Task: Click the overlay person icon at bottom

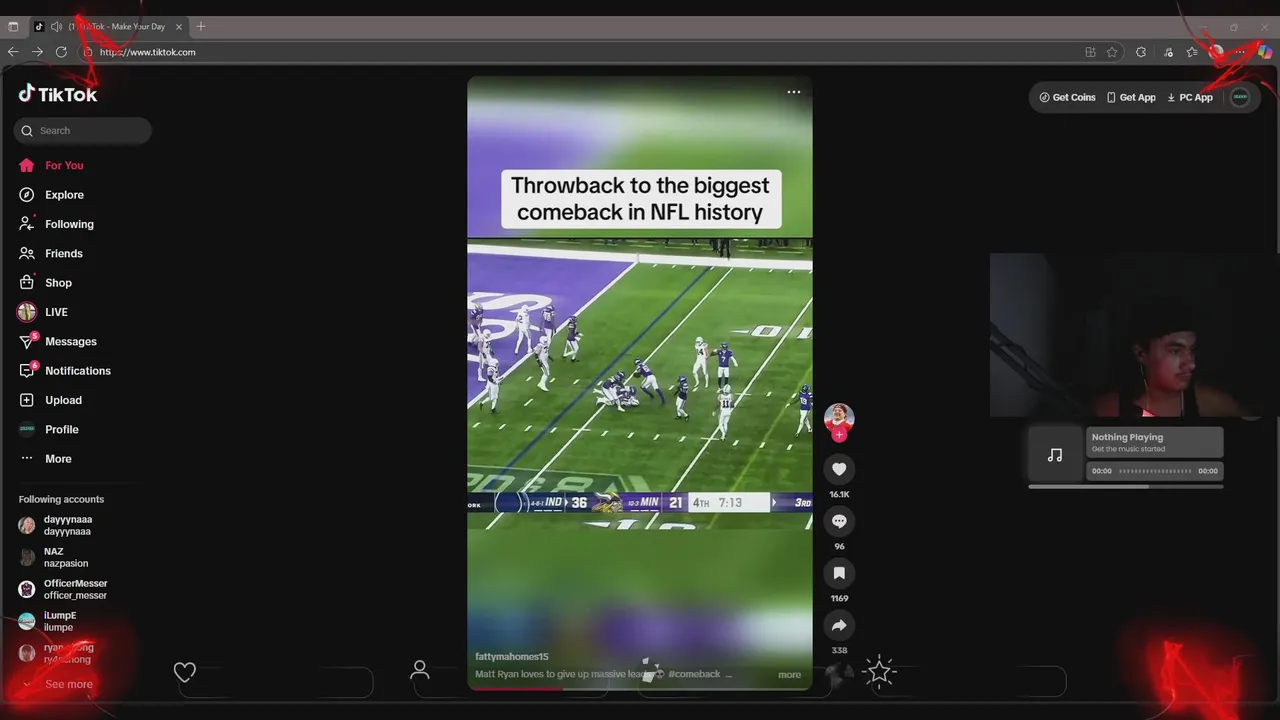Action: tap(420, 670)
